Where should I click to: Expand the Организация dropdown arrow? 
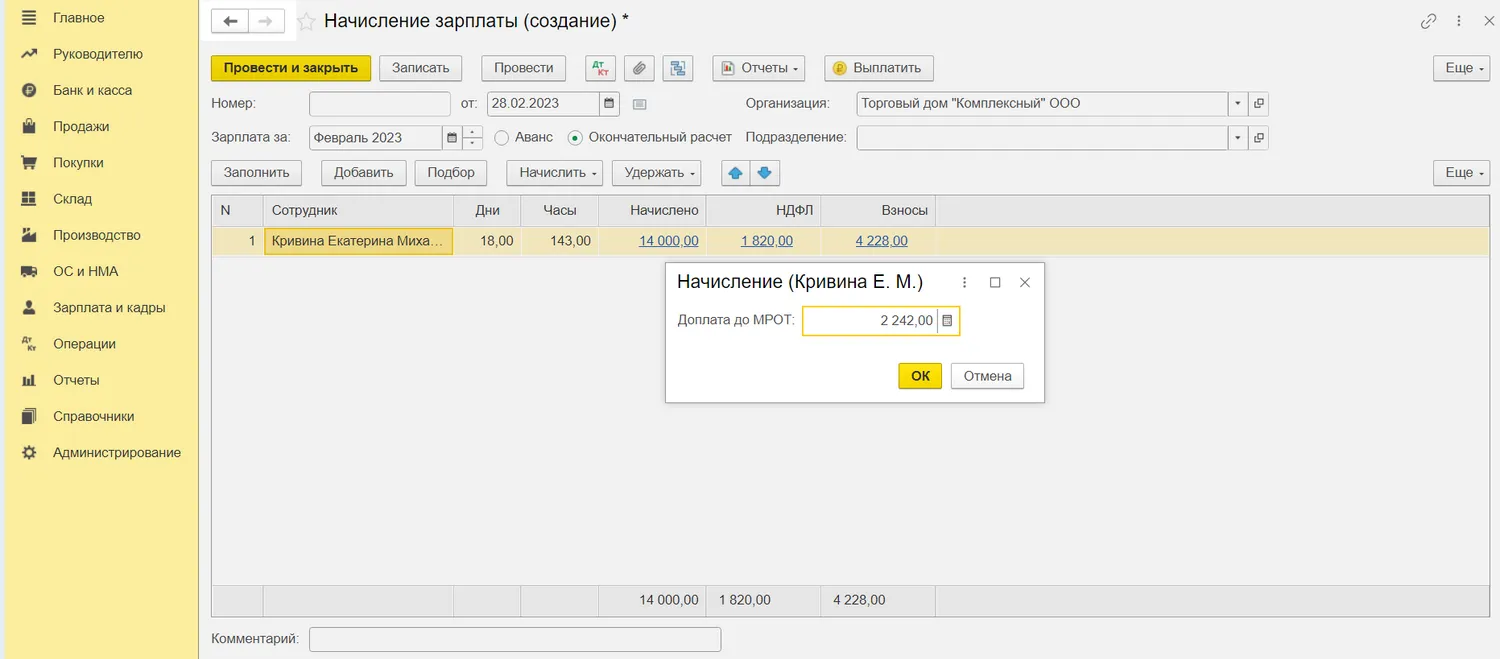tap(1238, 103)
